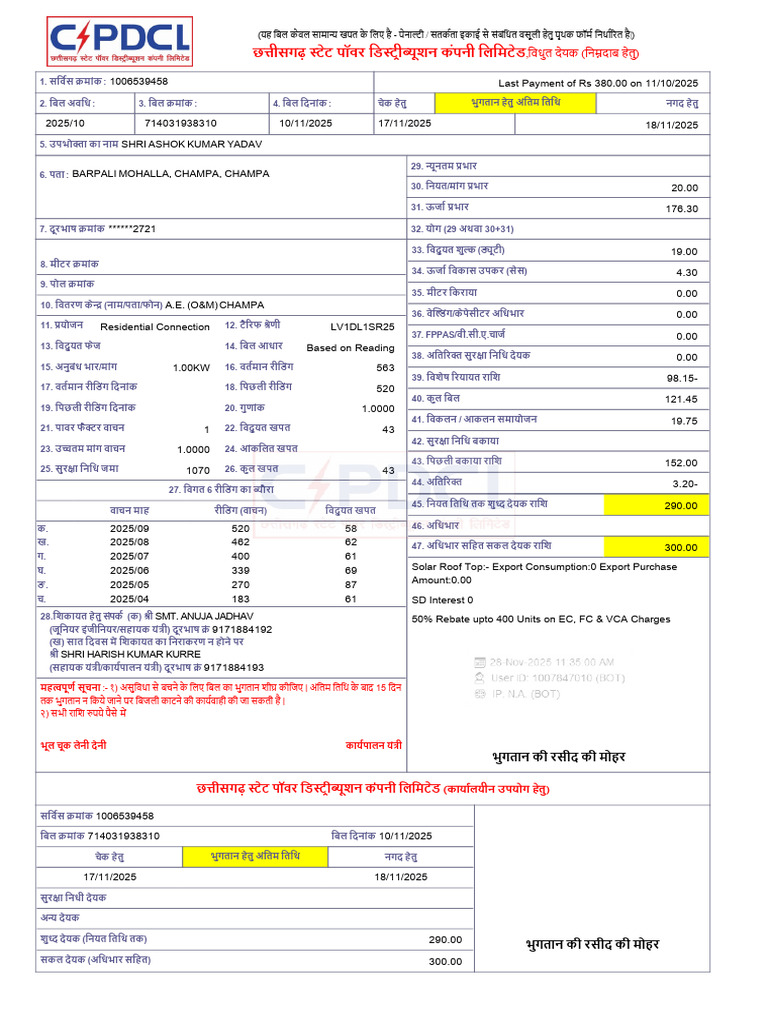Select service number 1006539458 at top
The image size is (768, 1024).
139,82
